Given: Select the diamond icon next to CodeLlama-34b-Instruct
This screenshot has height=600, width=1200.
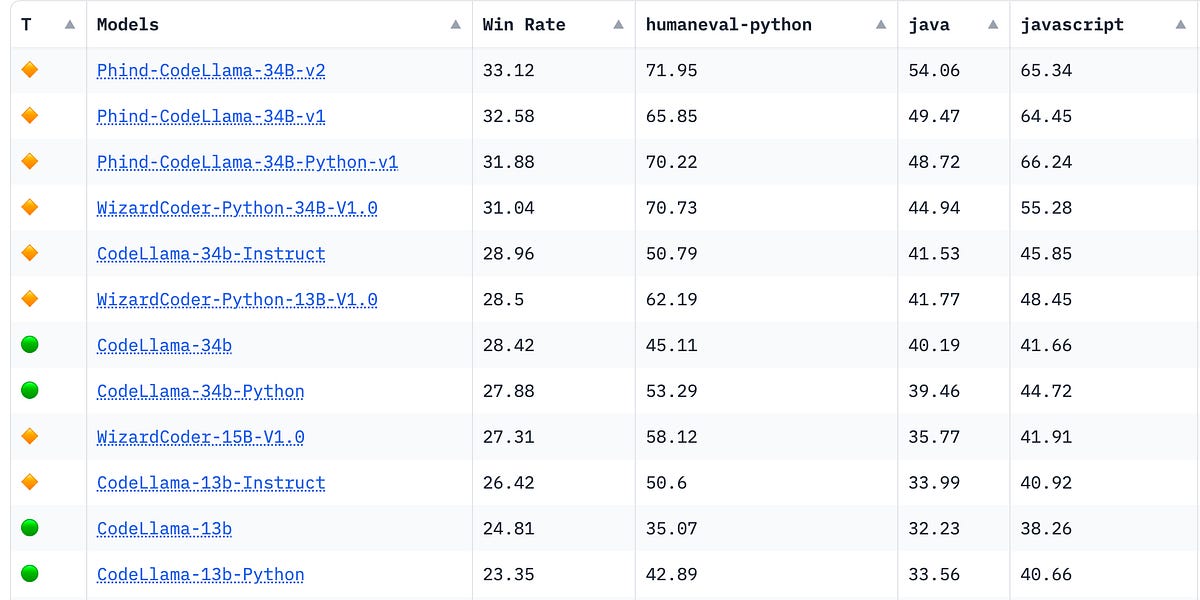Looking at the screenshot, I should click(x=30, y=253).
